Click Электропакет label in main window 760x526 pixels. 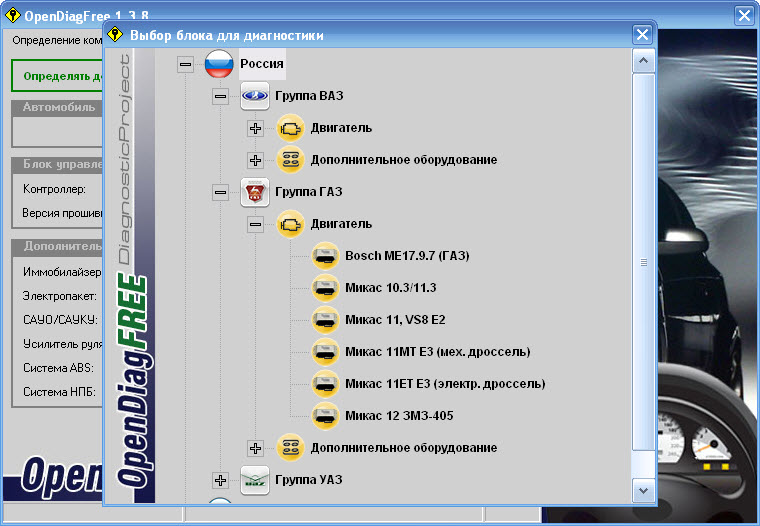(x=60, y=296)
